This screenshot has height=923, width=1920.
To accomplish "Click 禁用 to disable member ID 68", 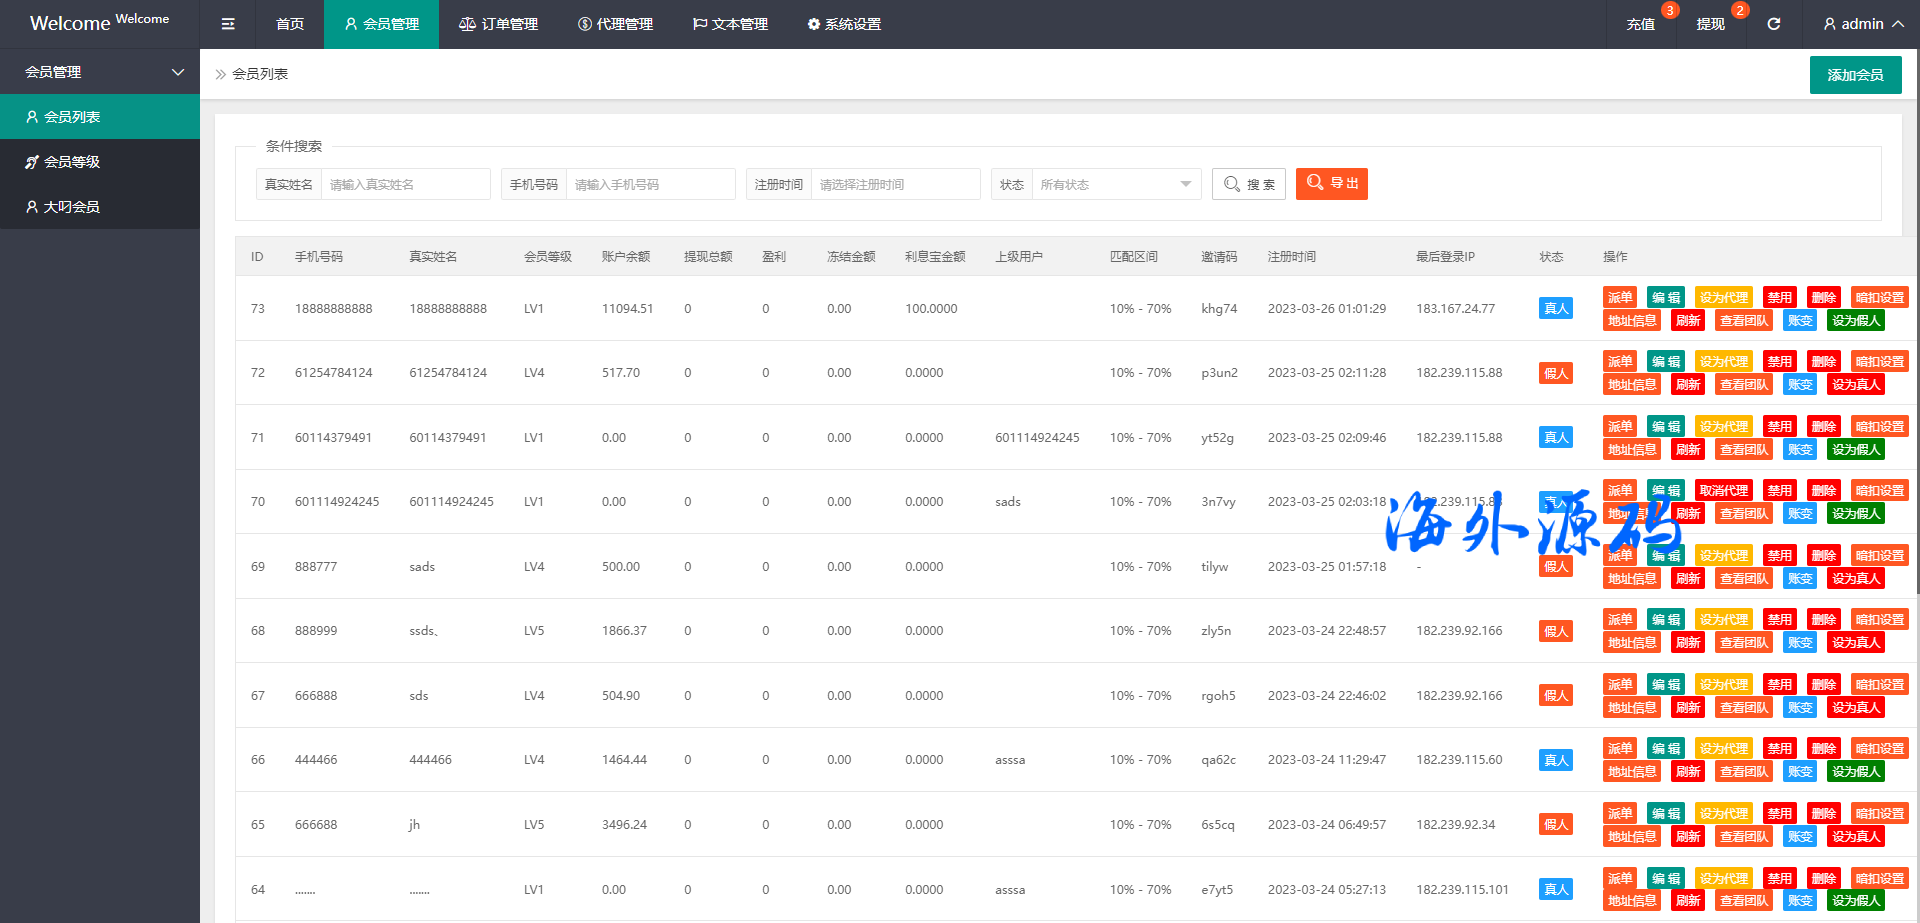I will coord(1779,620).
